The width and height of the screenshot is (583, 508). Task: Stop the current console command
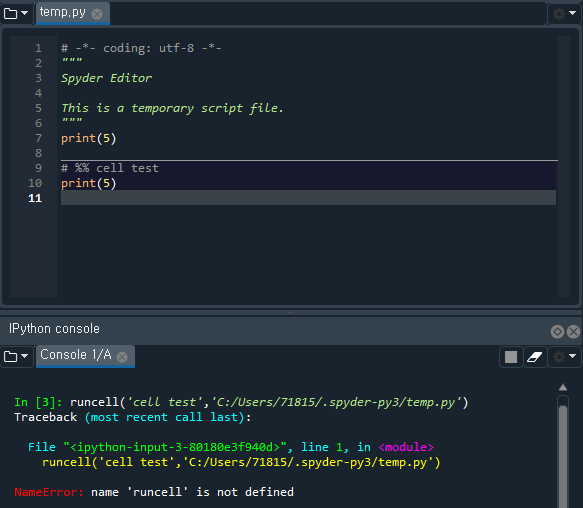[x=511, y=357]
